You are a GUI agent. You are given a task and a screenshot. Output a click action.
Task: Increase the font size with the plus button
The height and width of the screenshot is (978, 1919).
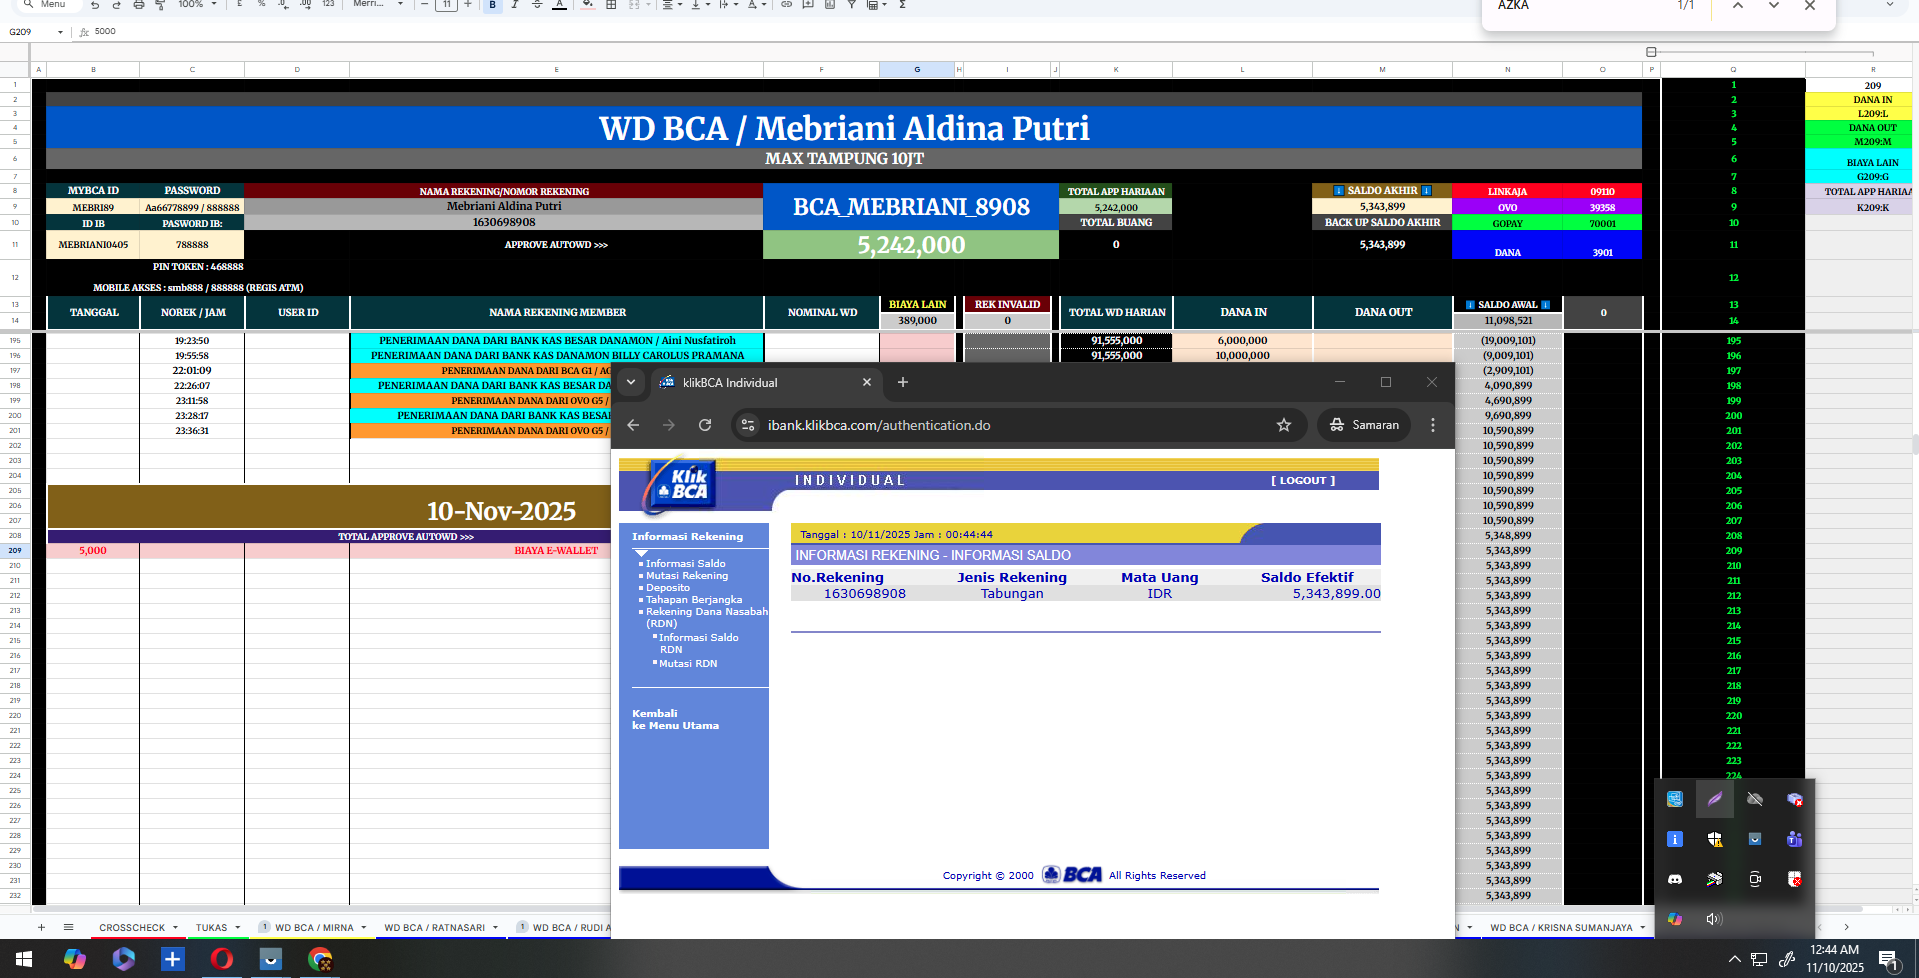pyautogui.click(x=468, y=5)
